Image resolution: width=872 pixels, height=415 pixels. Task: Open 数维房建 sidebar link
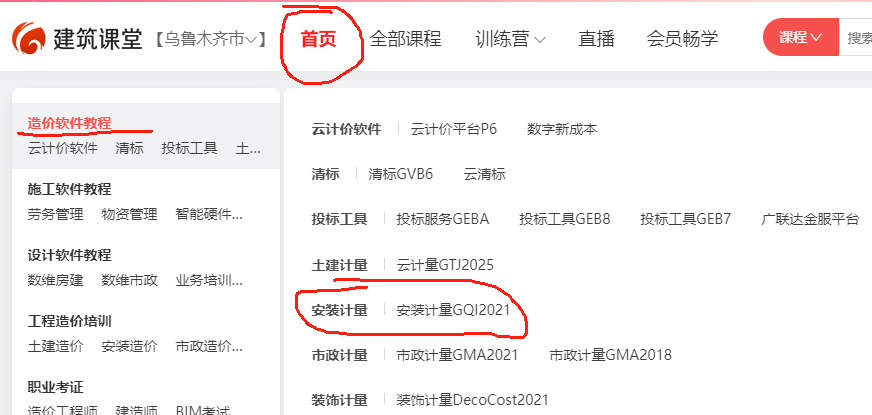coord(56,280)
